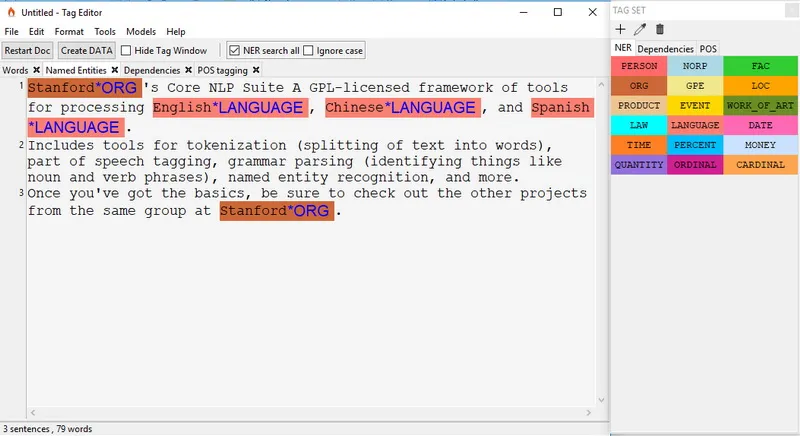The height and width of the screenshot is (436, 800).
Task: Switch to the Dependencies document tab
Action: (x=152, y=70)
